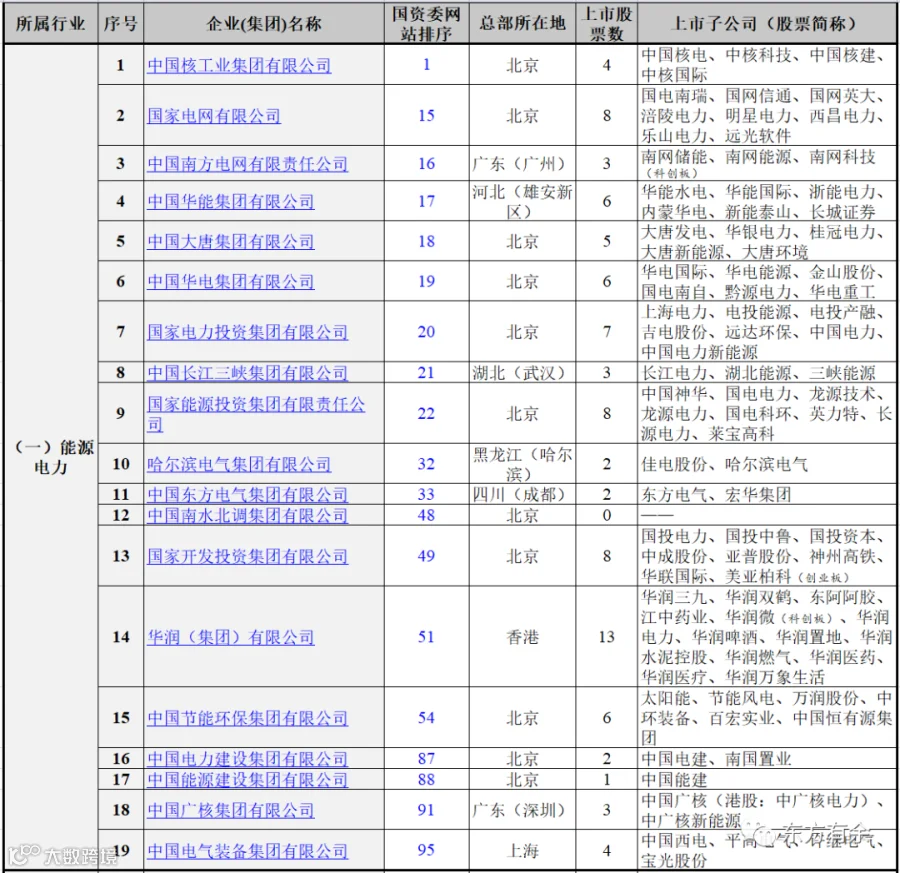Open the 中国节能环保集团有限公司 link
900x873 pixels.
pos(247,718)
